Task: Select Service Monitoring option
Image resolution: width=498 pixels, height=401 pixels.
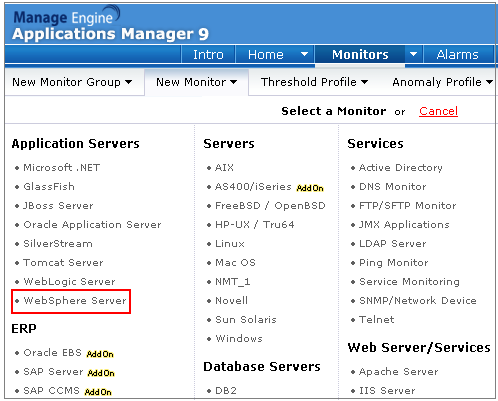Action: click(409, 282)
